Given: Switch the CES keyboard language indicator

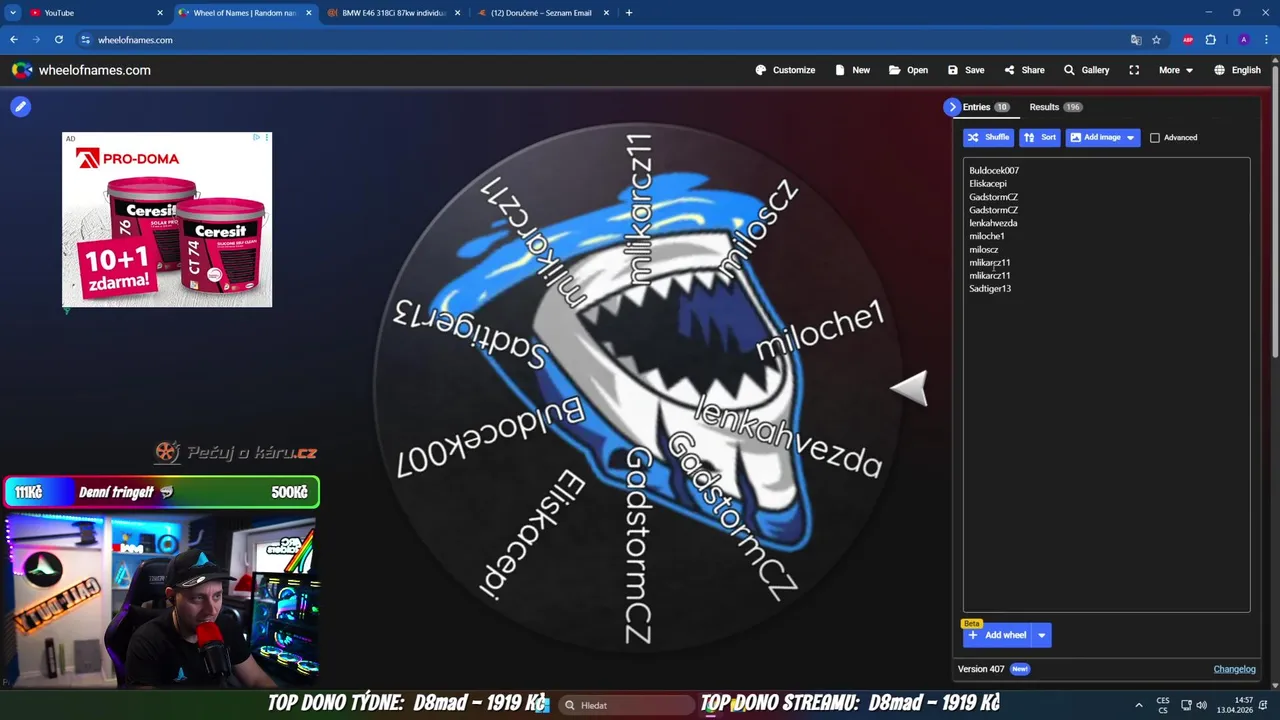Looking at the screenshot, I should click(1163, 705).
